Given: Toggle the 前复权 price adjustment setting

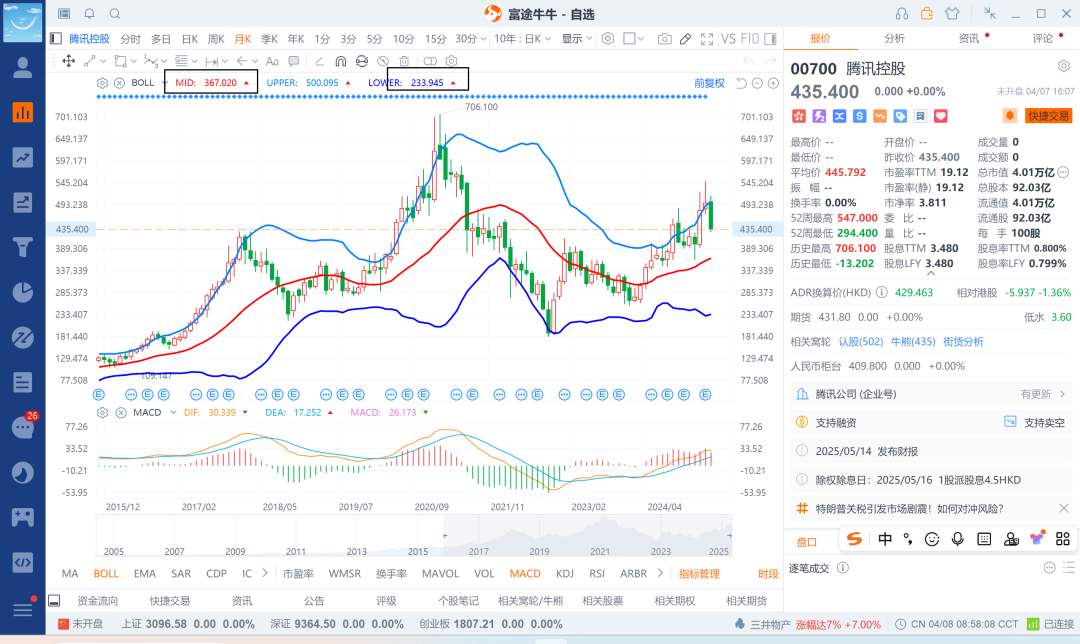Looking at the screenshot, I should [709, 83].
